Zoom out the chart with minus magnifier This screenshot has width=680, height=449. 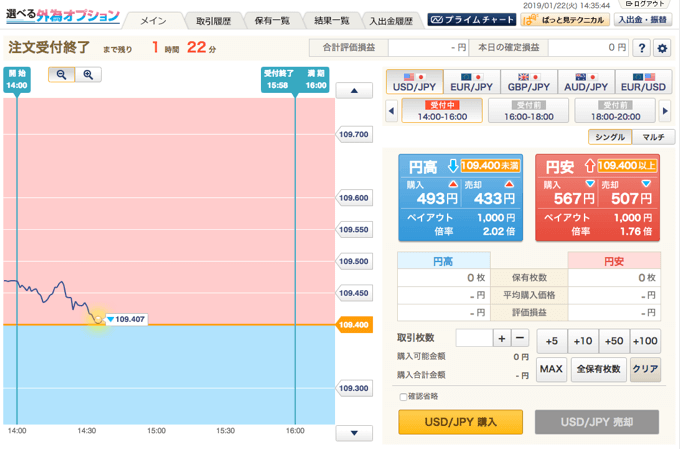point(62,75)
